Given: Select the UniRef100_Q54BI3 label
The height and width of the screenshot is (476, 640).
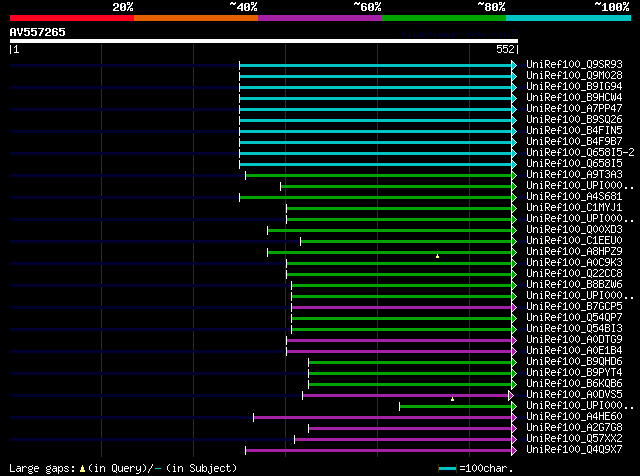Looking at the screenshot, I should 574,329.
